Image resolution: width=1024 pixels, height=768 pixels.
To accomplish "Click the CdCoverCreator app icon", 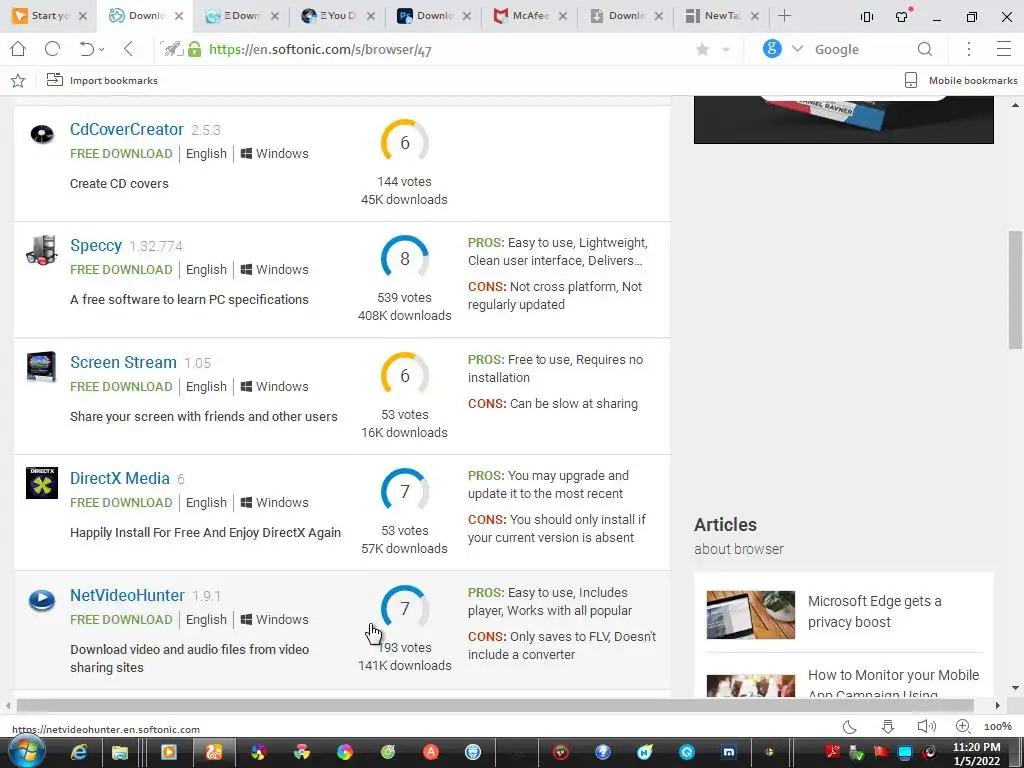I will (42, 134).
